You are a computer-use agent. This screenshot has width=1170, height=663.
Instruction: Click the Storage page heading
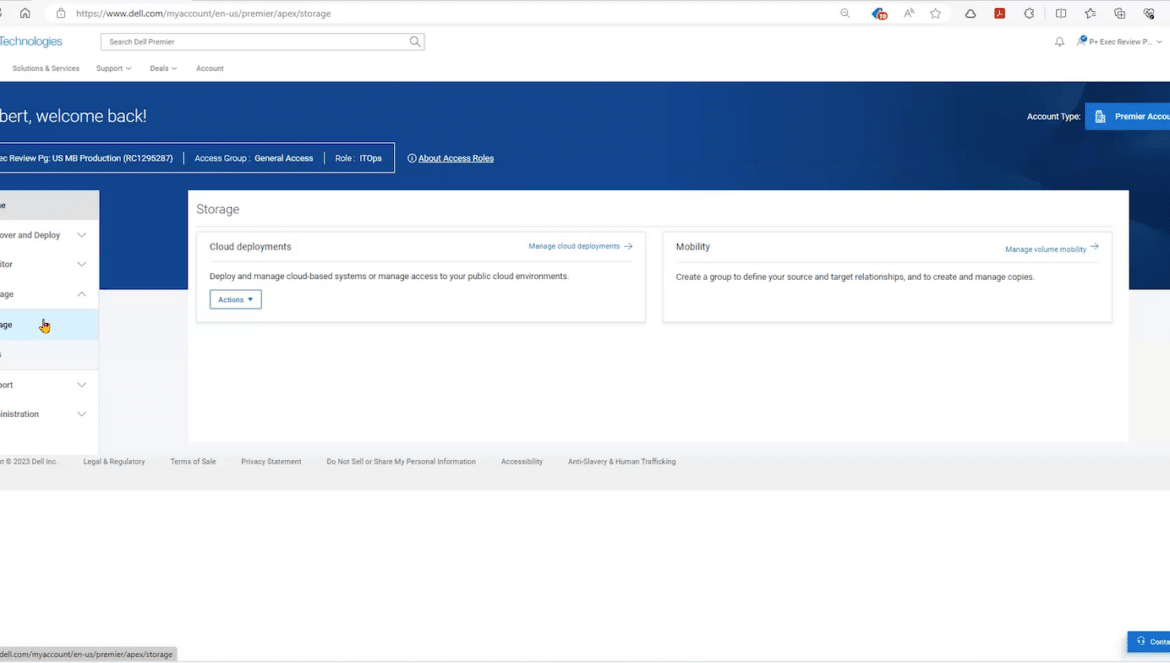pyautogui.click(x=218, y=210)
